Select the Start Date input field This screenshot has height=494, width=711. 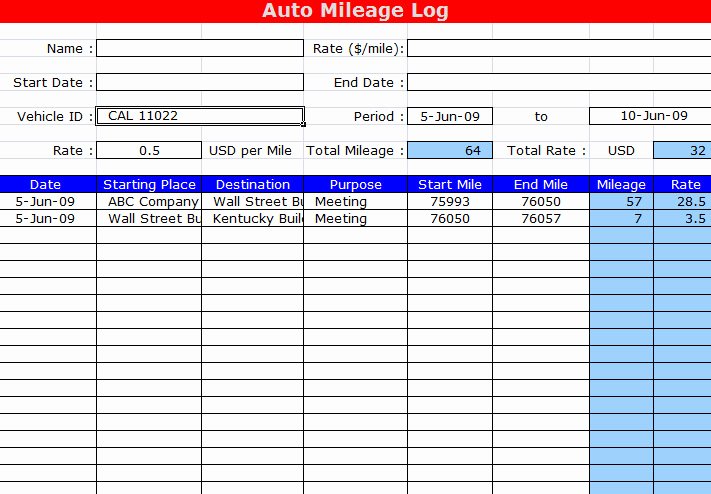(200, 82)
